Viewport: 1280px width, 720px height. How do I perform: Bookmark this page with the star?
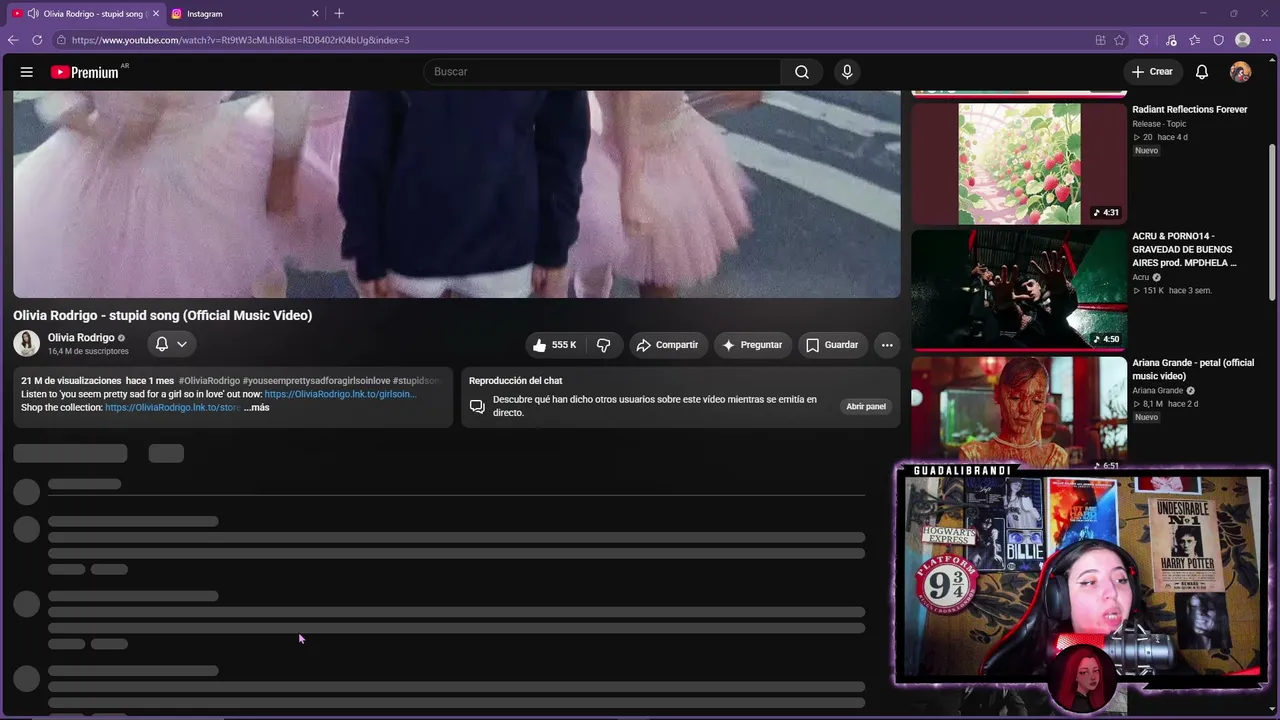coord(1120,40)
